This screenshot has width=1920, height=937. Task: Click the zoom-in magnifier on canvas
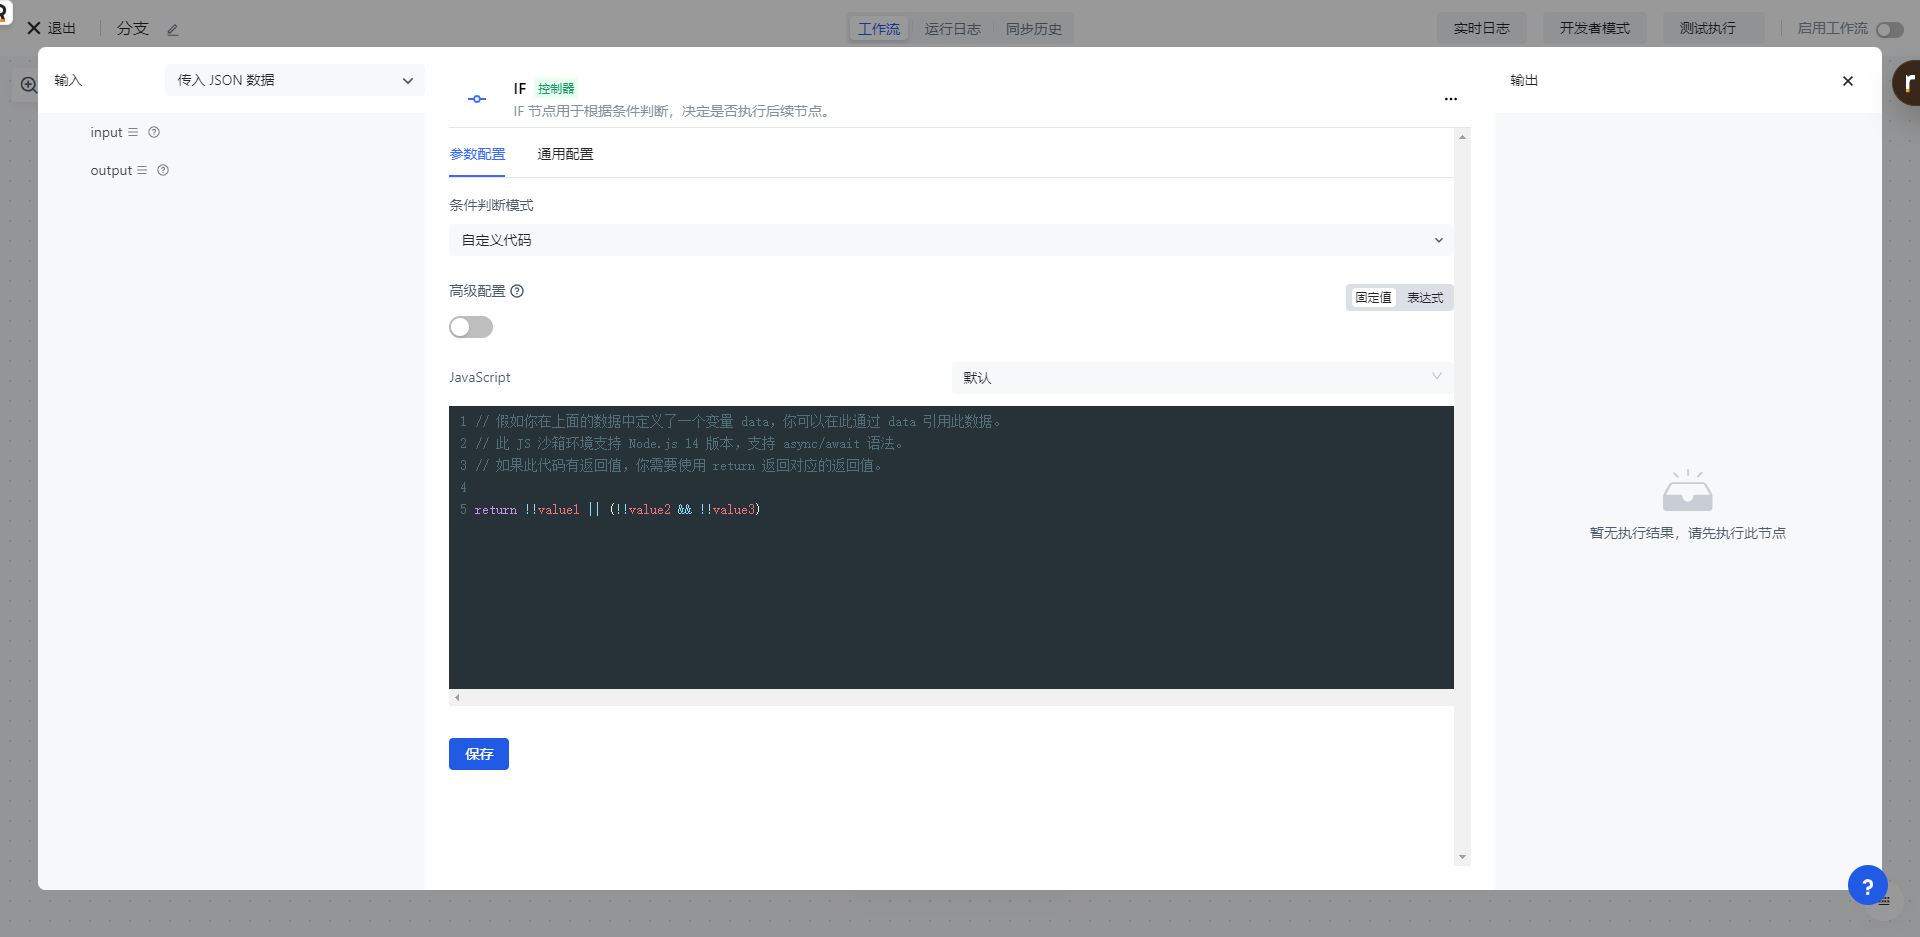[x=29, y=85]
